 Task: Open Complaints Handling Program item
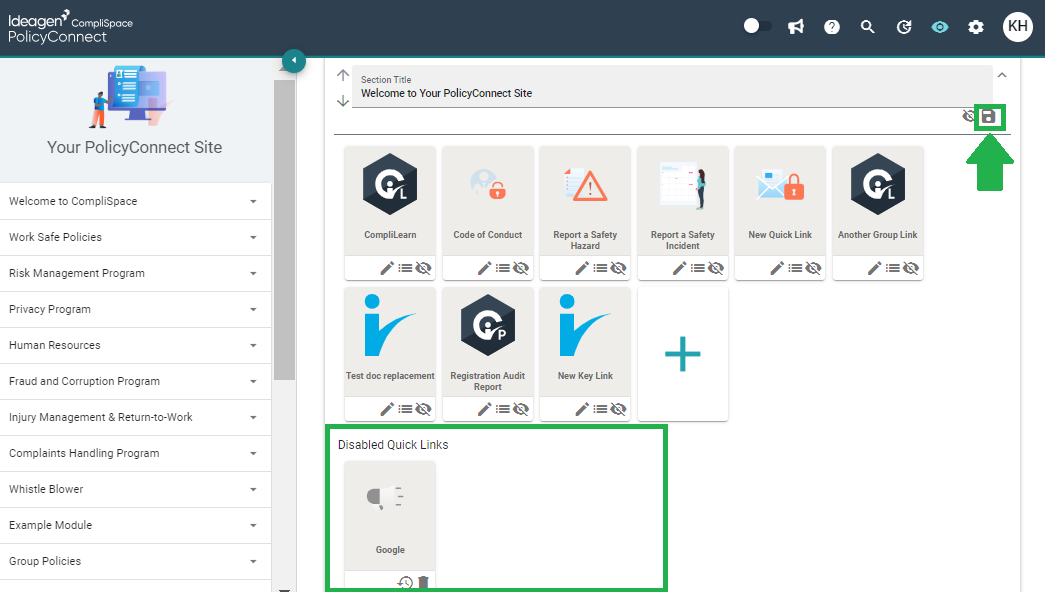135,453
